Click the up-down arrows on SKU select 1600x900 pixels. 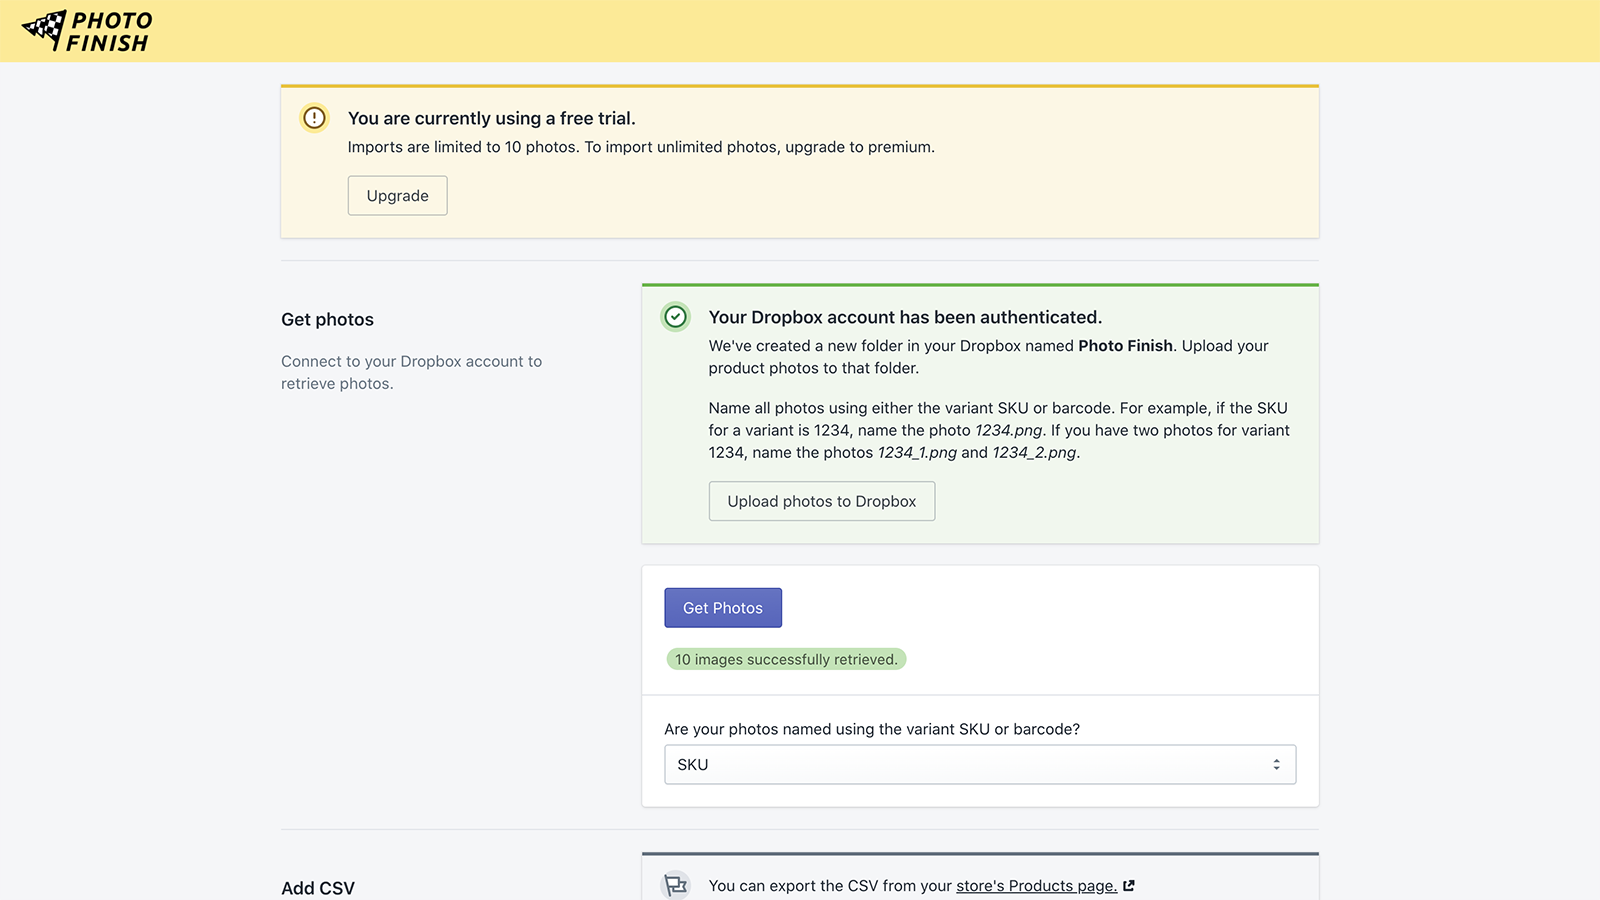click(1276, 764)
